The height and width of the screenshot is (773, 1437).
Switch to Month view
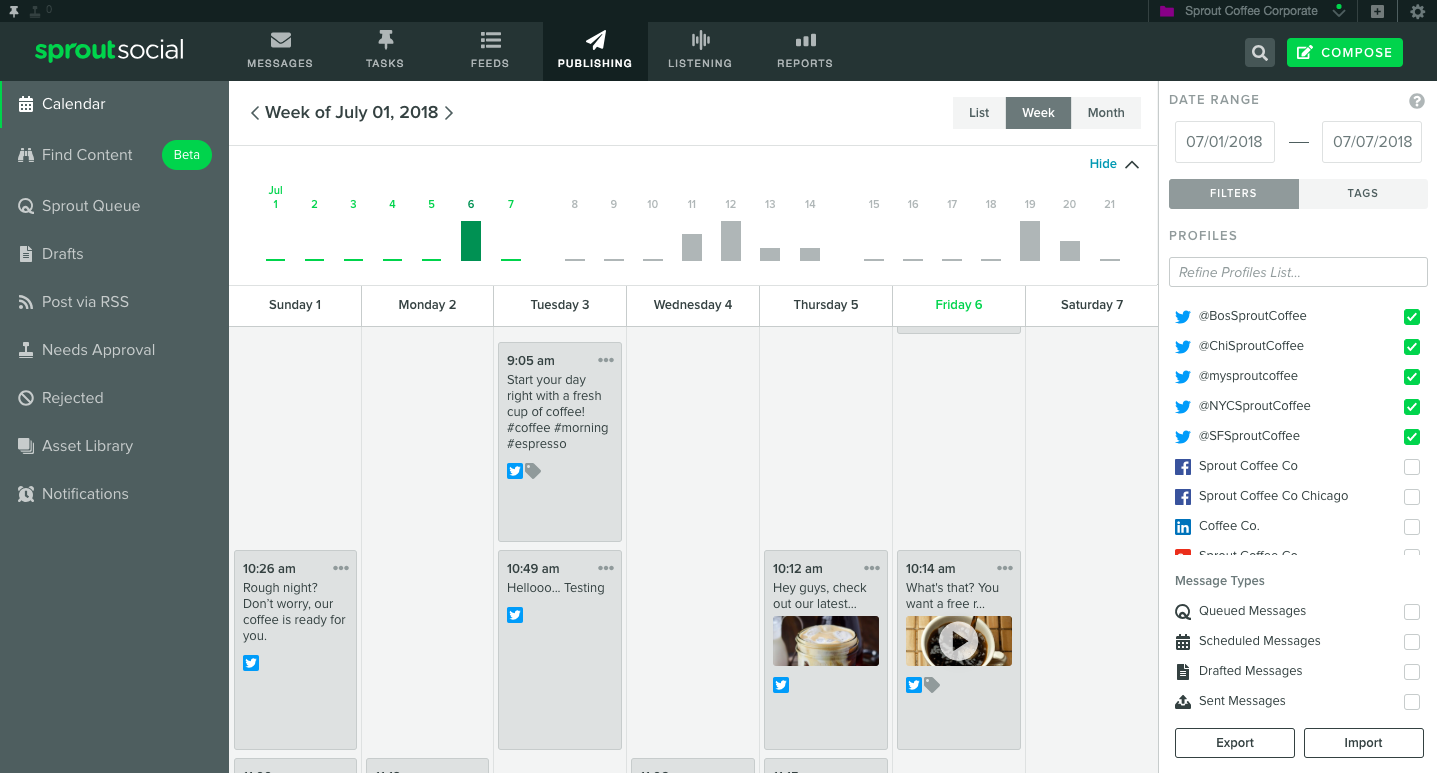(x=1106, y=113)
